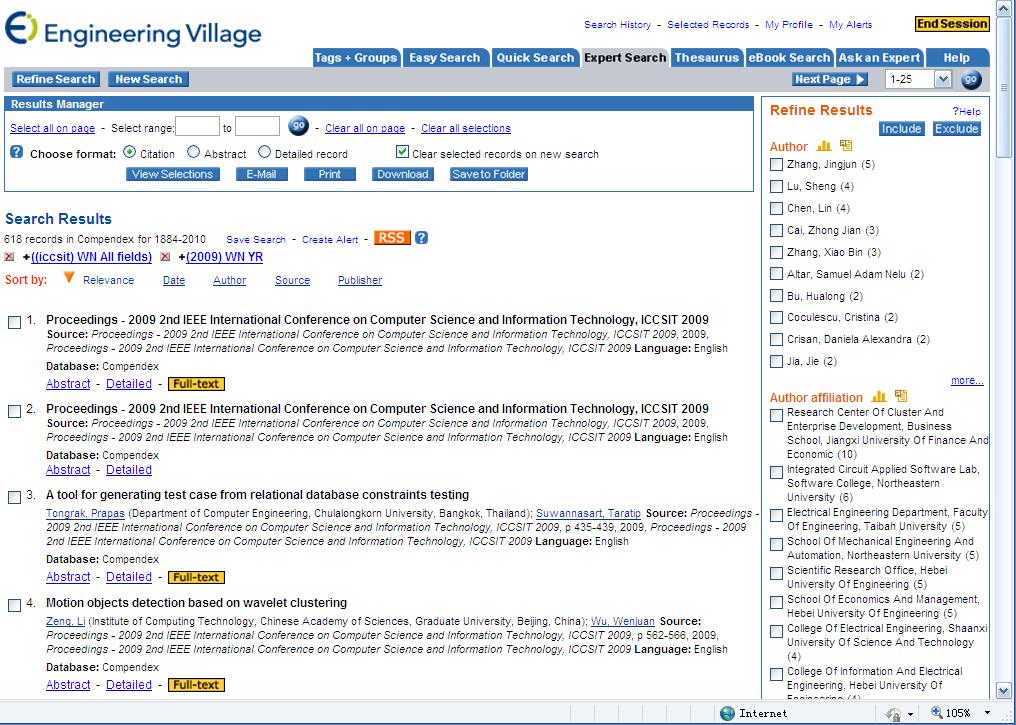This screenshot has width=1016, height=725.
Task: Check the Motion objects detection result checkbox
Action: [x=14, y=605]
